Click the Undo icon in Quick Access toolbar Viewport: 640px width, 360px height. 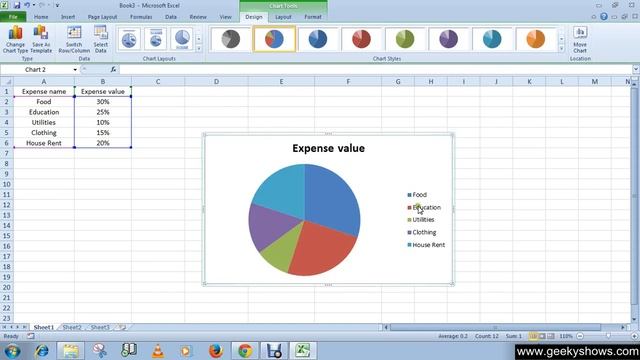[x=27, y=5]
